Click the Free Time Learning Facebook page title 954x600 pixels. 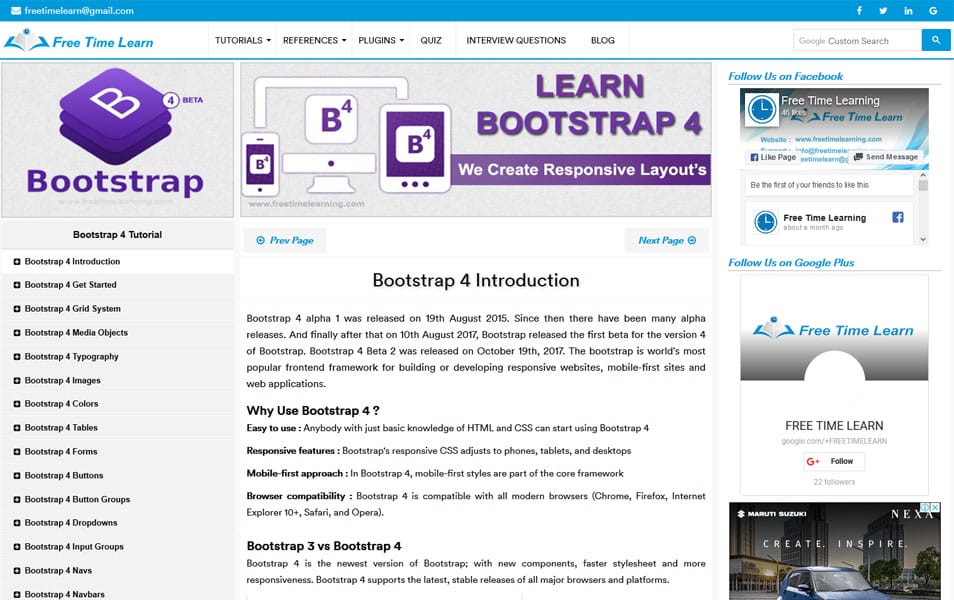point(830,100)
